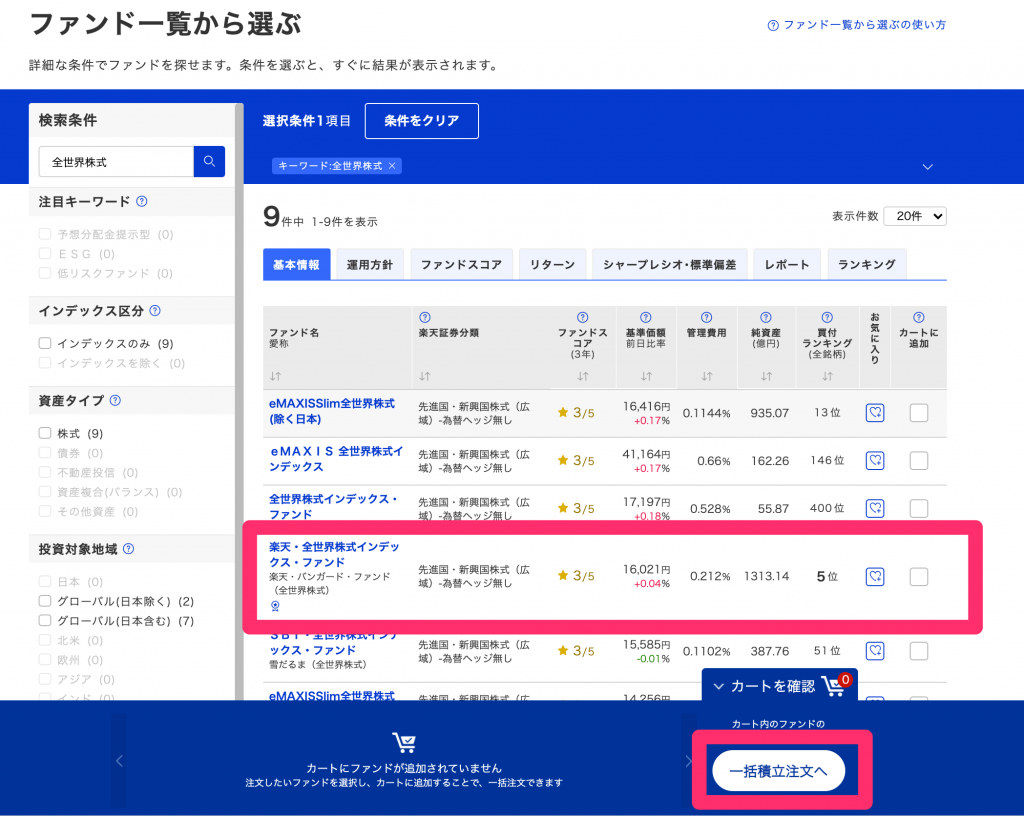Click heart icon for 楽天・全世界株式インデックス・ファンド
1024x816 pixels.
[x=875, y=576]
